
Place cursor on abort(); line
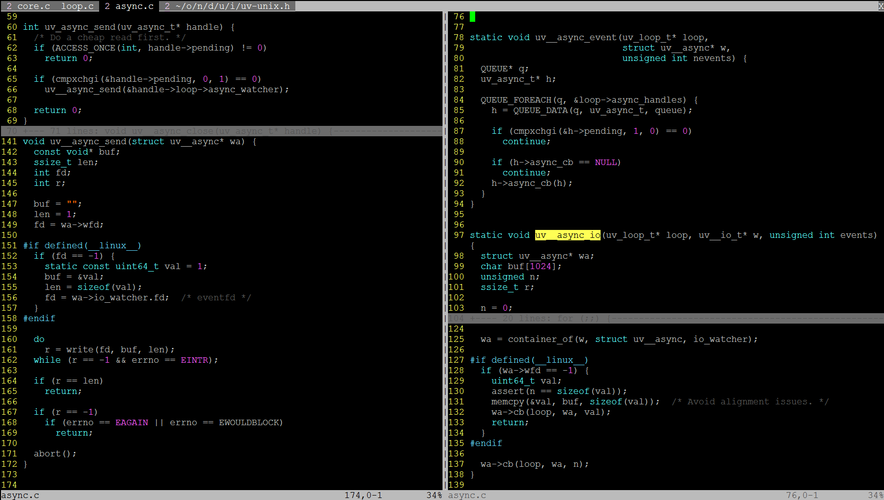pyautogui.click(x=54, y=453)
